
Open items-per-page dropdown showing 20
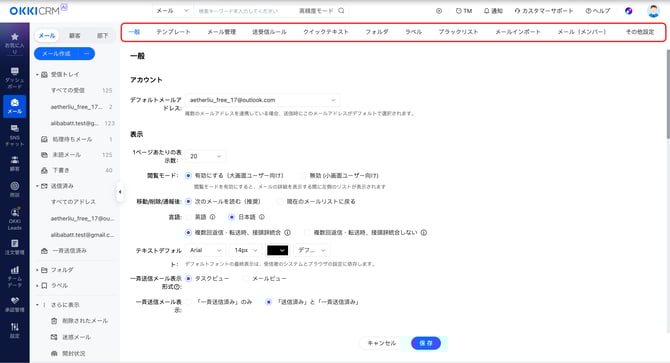[x=206, y=156]
